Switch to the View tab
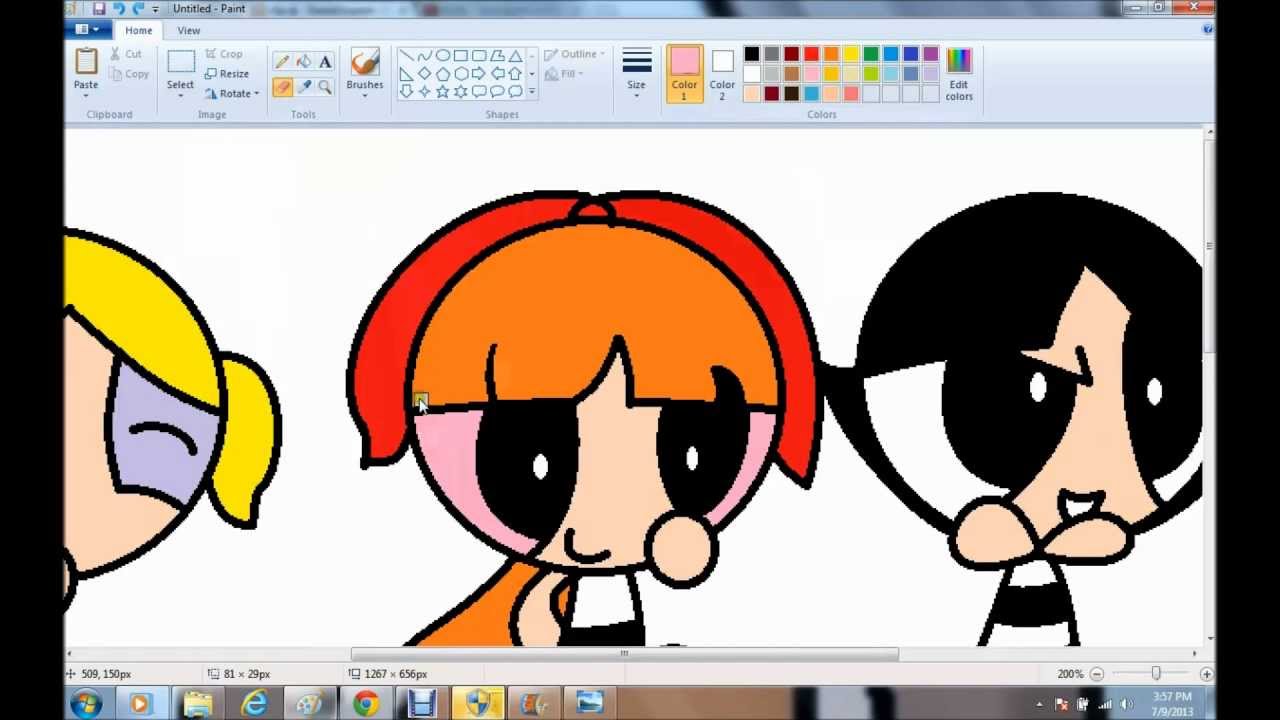The width and height of the screenshot is (1280, 720). [x=189, y=31]
